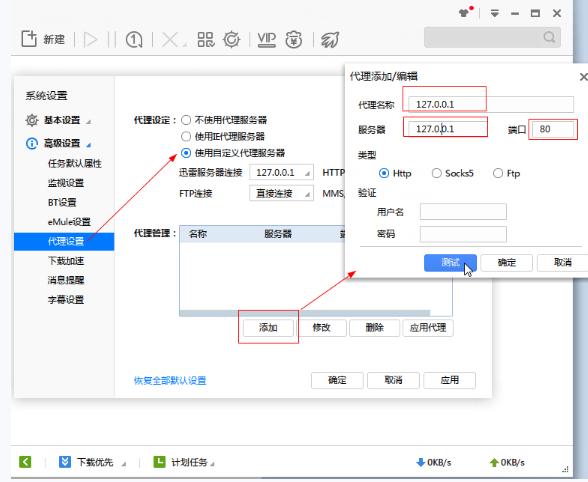Screen dimensions: 588x482
Task: Open BT设置 in the sidebar
Action: pos(62,202)
